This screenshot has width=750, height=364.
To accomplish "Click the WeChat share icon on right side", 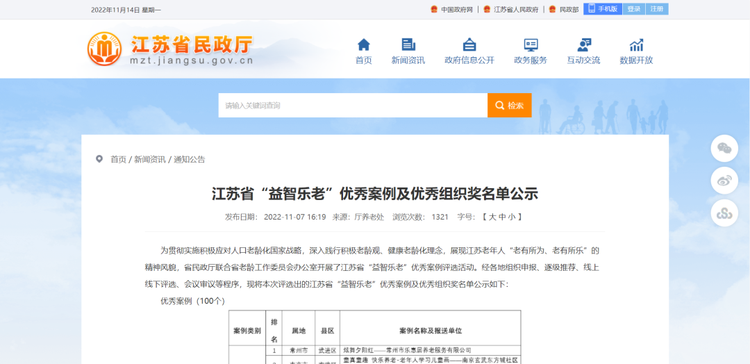I will point(724,149).
